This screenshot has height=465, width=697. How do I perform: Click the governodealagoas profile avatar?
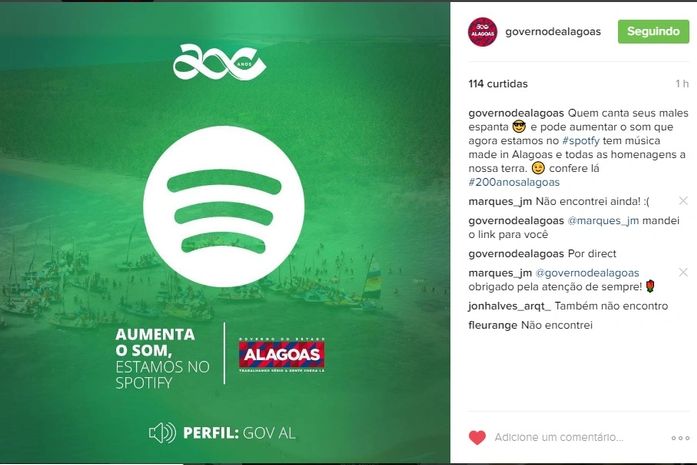482,32
